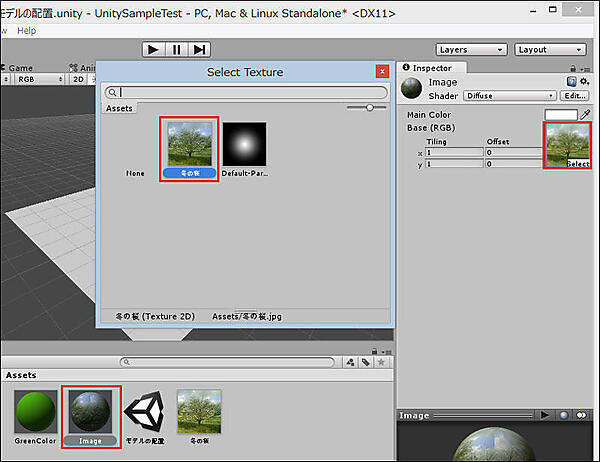Open the material settings gear icon

click(584, 81)
